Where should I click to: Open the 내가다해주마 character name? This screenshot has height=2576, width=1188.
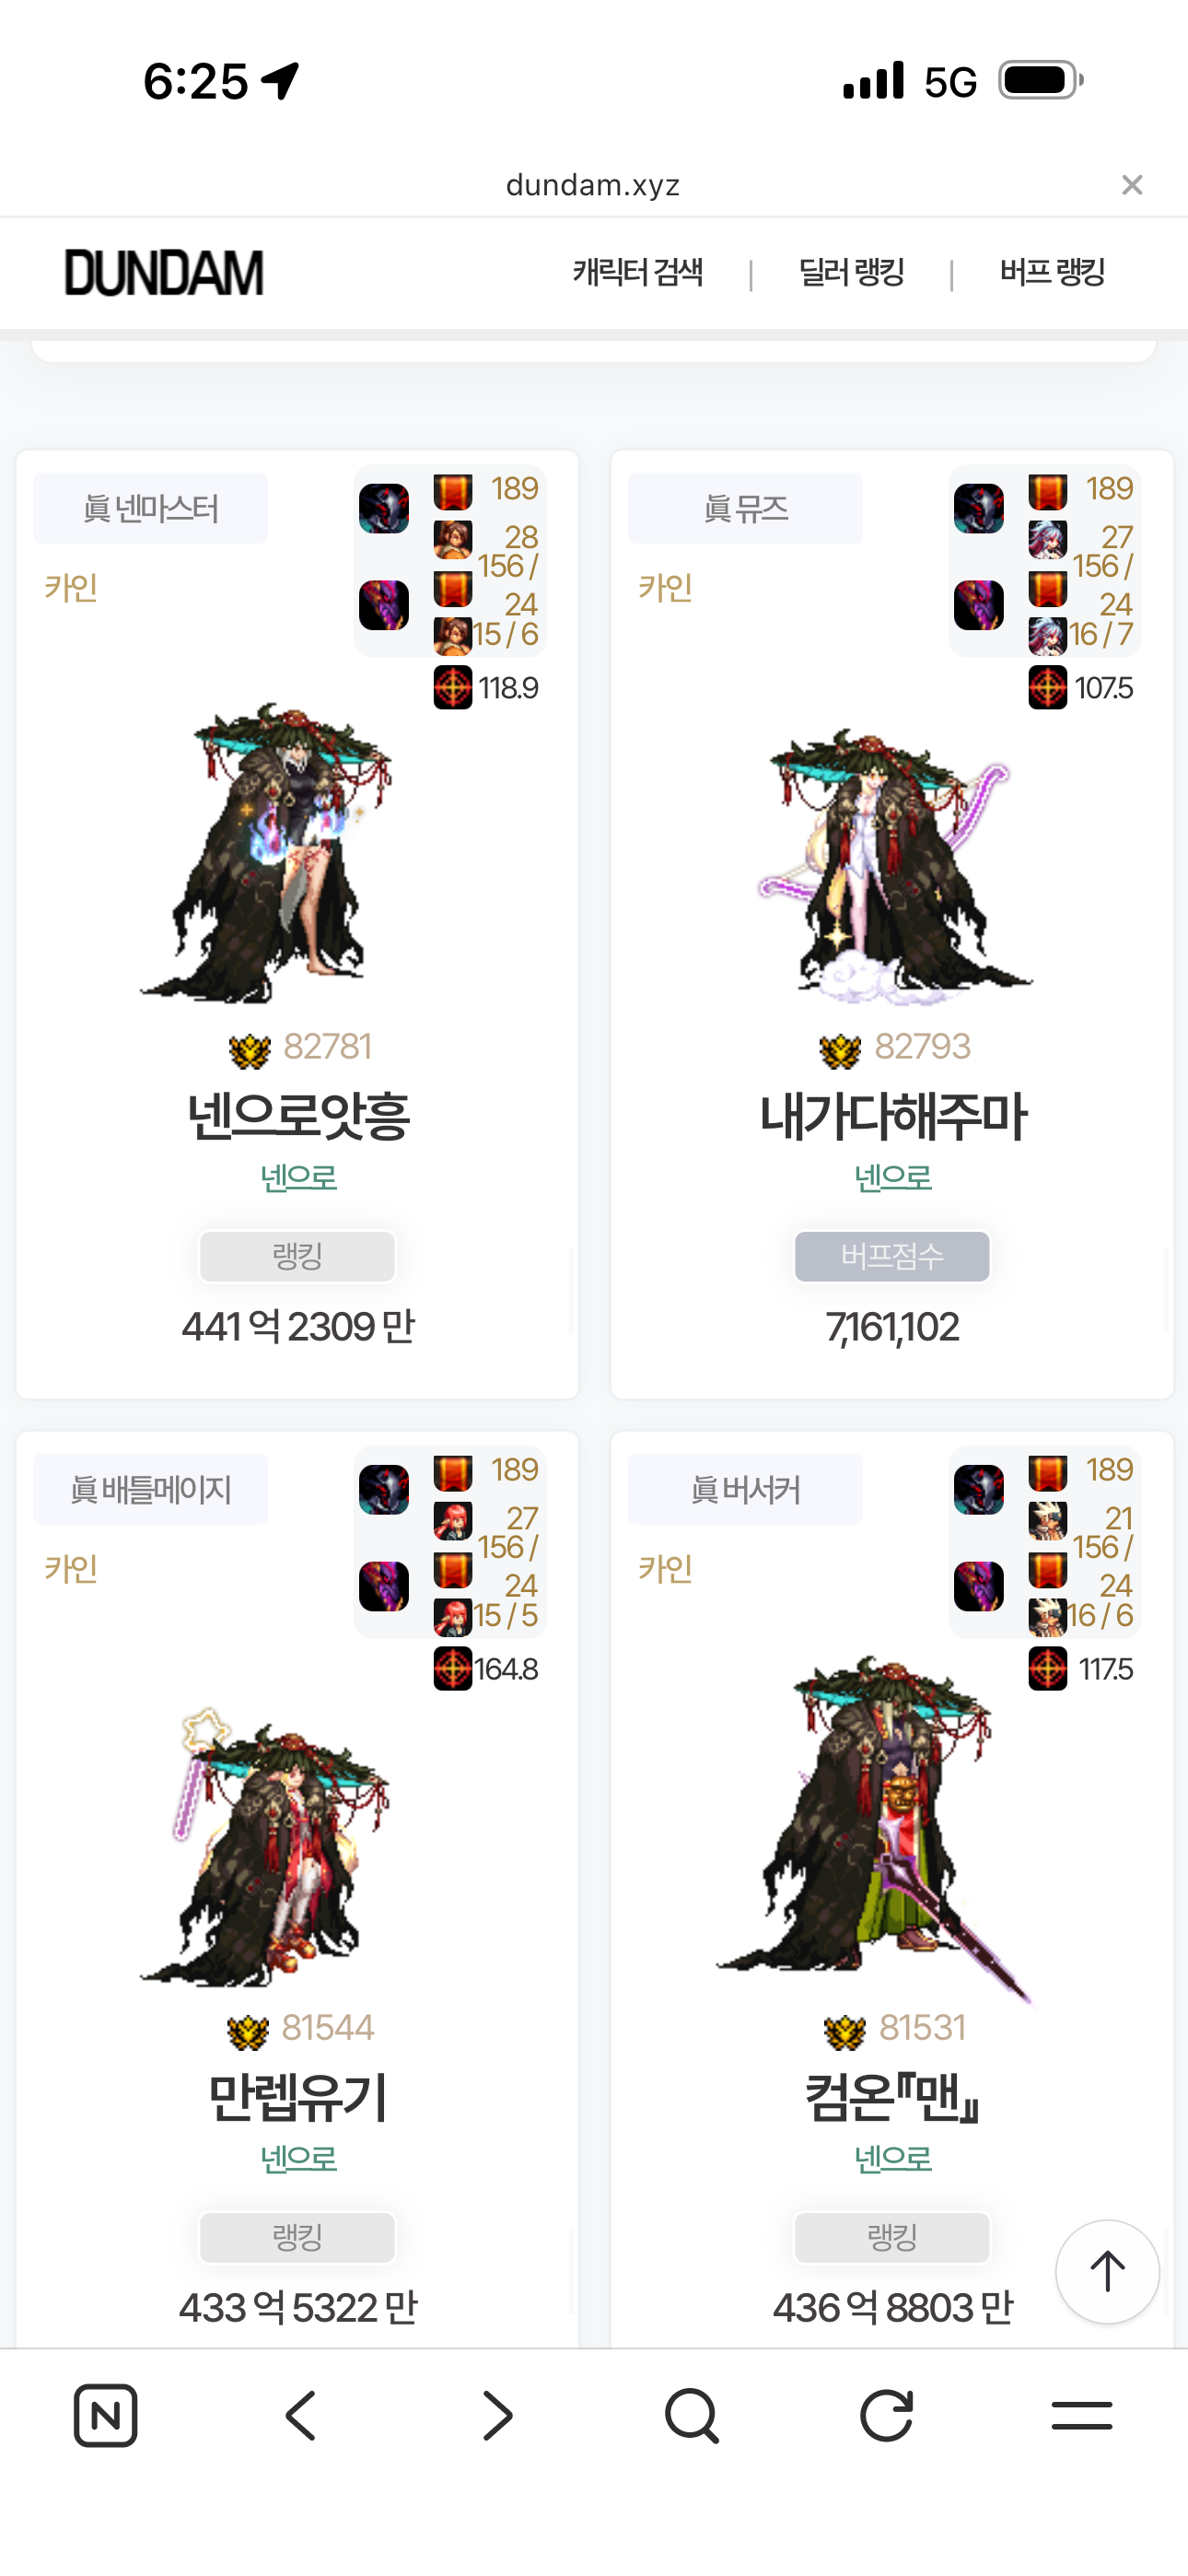click(892, 1116)
